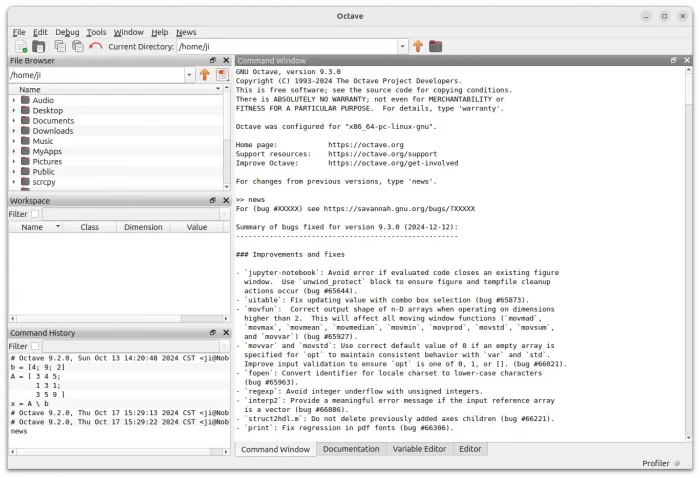Viewport: 700px width, 478px height.
Task: Sort Workspace by Dimension column header
Action: coord(143,227)
